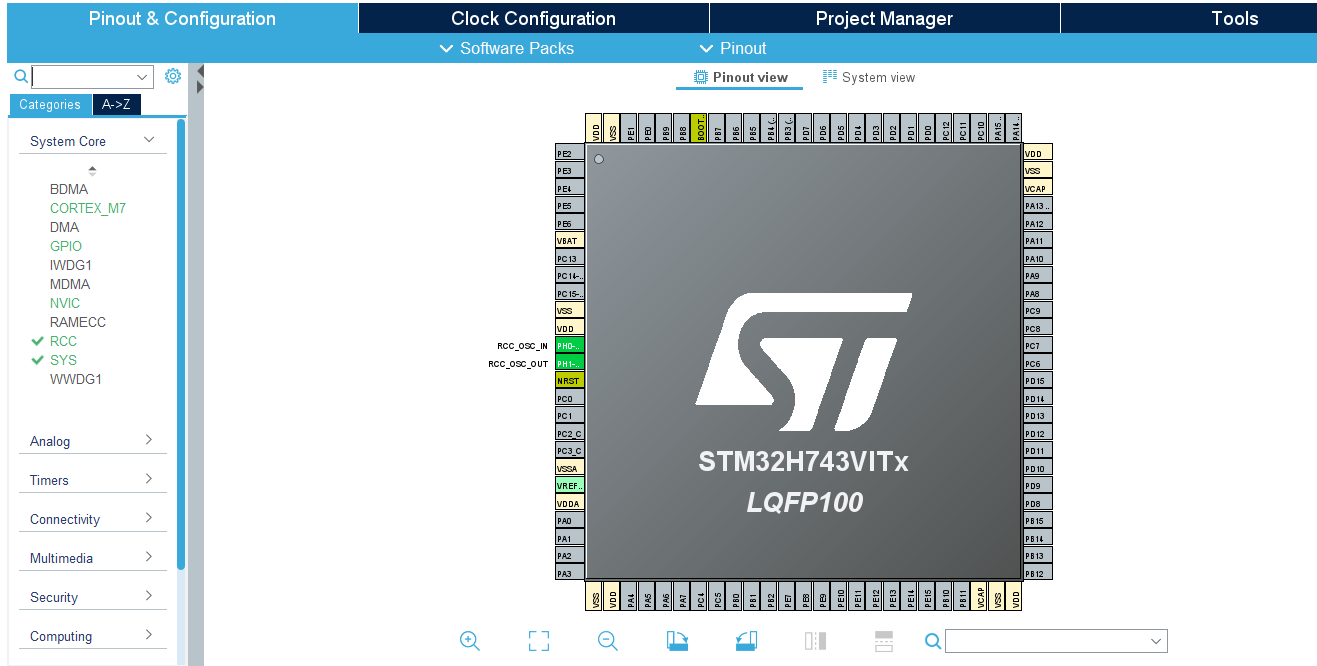Screen dimensions: 1317x666
Task: Select the System view icon
Action: tap(830, 77)
